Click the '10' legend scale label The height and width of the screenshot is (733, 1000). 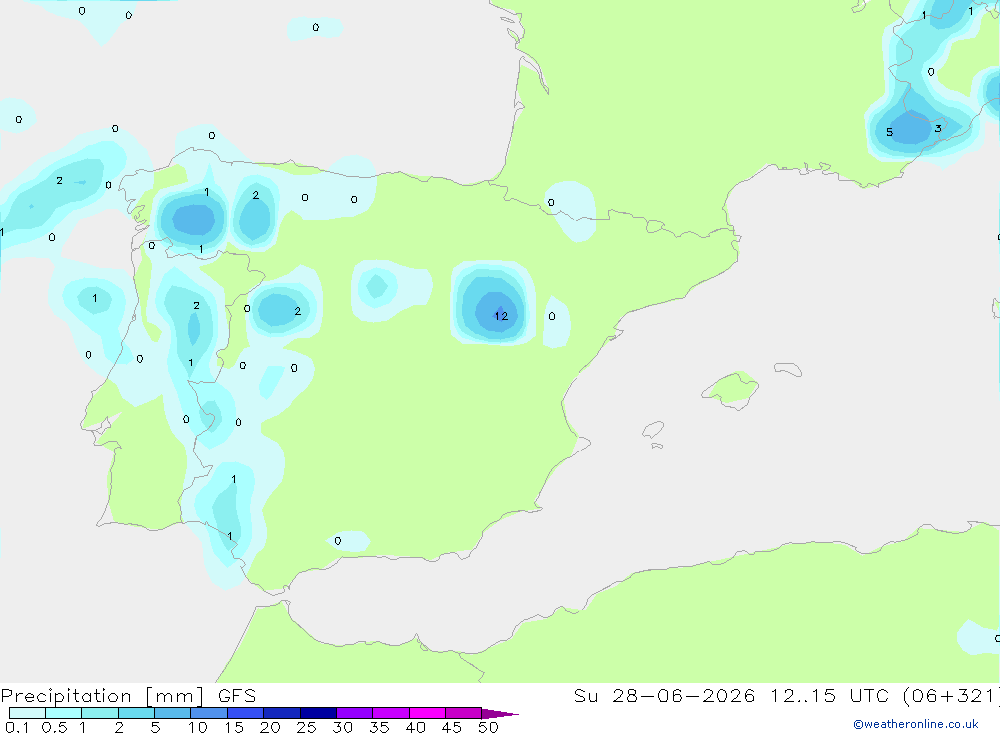point(198,727)
